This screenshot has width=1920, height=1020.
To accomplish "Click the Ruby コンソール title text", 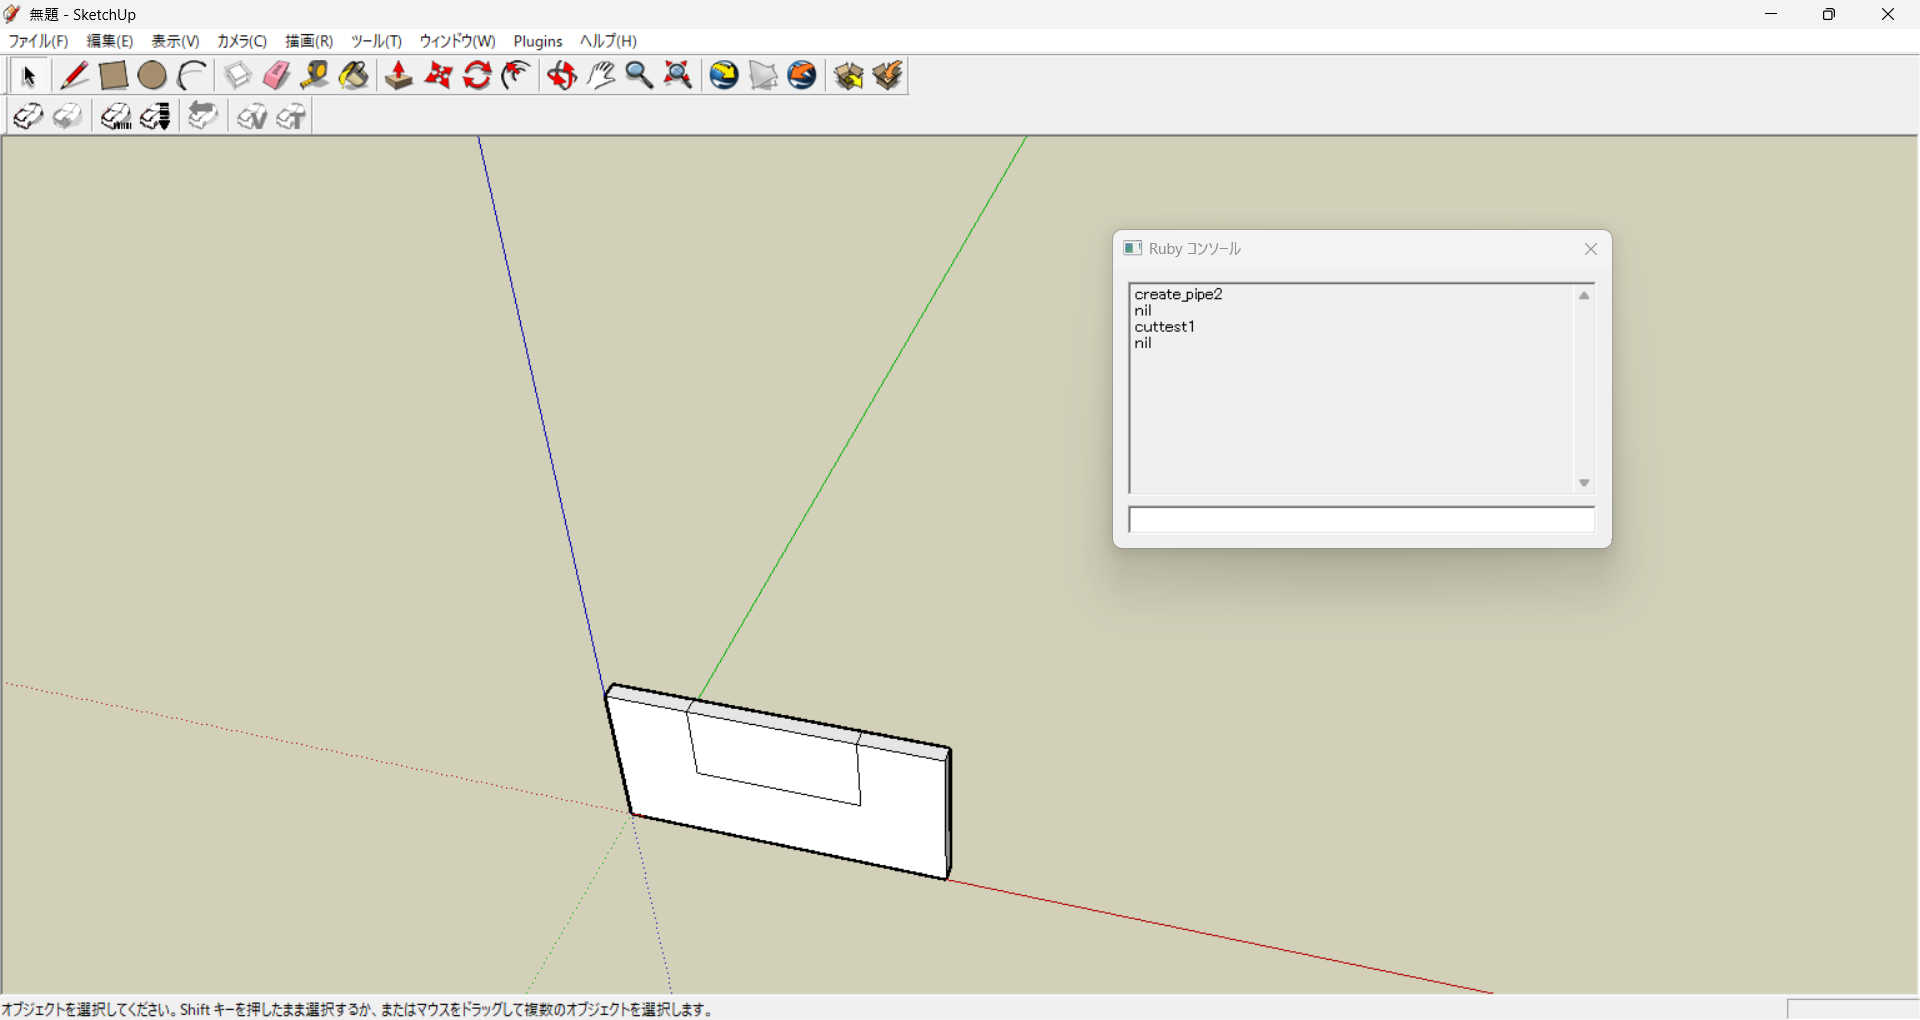I will point(1195,249).
